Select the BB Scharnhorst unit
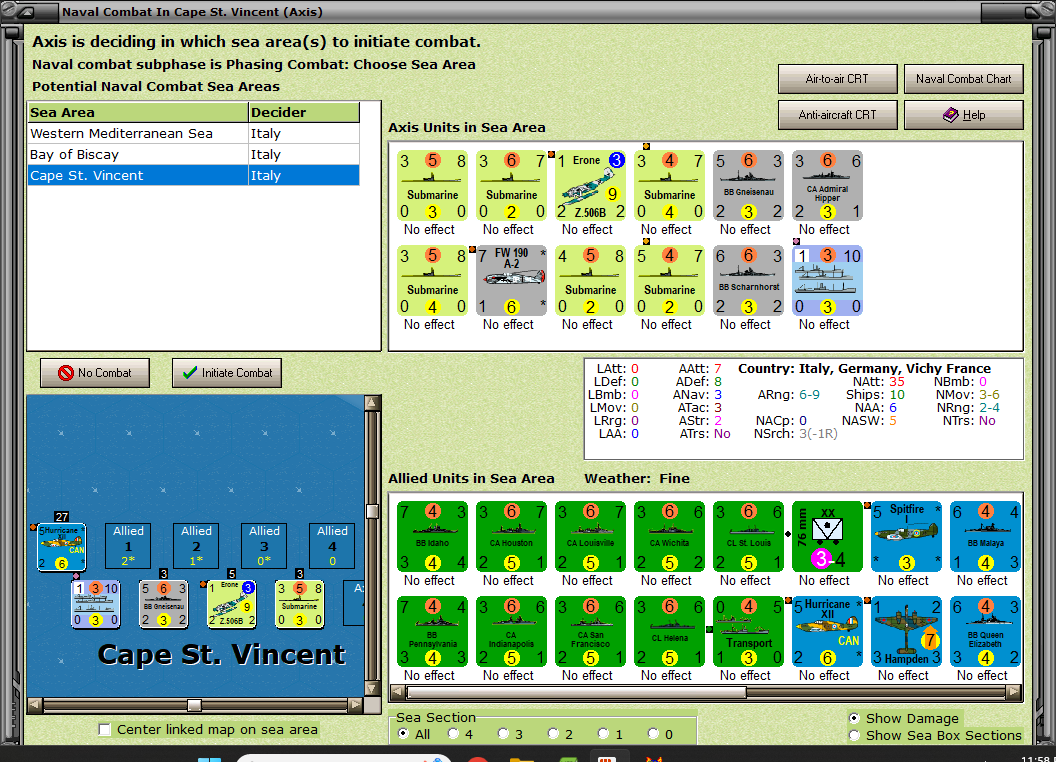The height and width of the screenshot is (762, 1056). (x=748, y=280)
